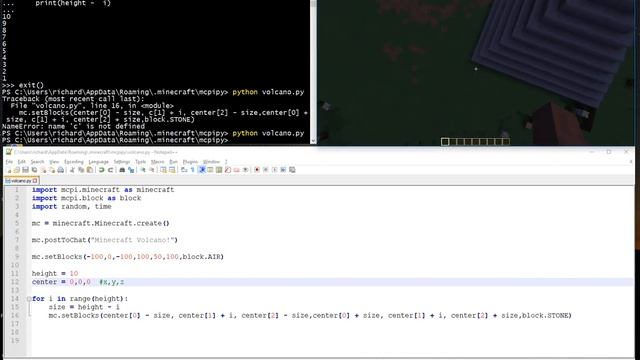640x360 pixels.
Task: Toggle the Document Map panel icon
Action: pyautogui.click(x=219, y=170)
